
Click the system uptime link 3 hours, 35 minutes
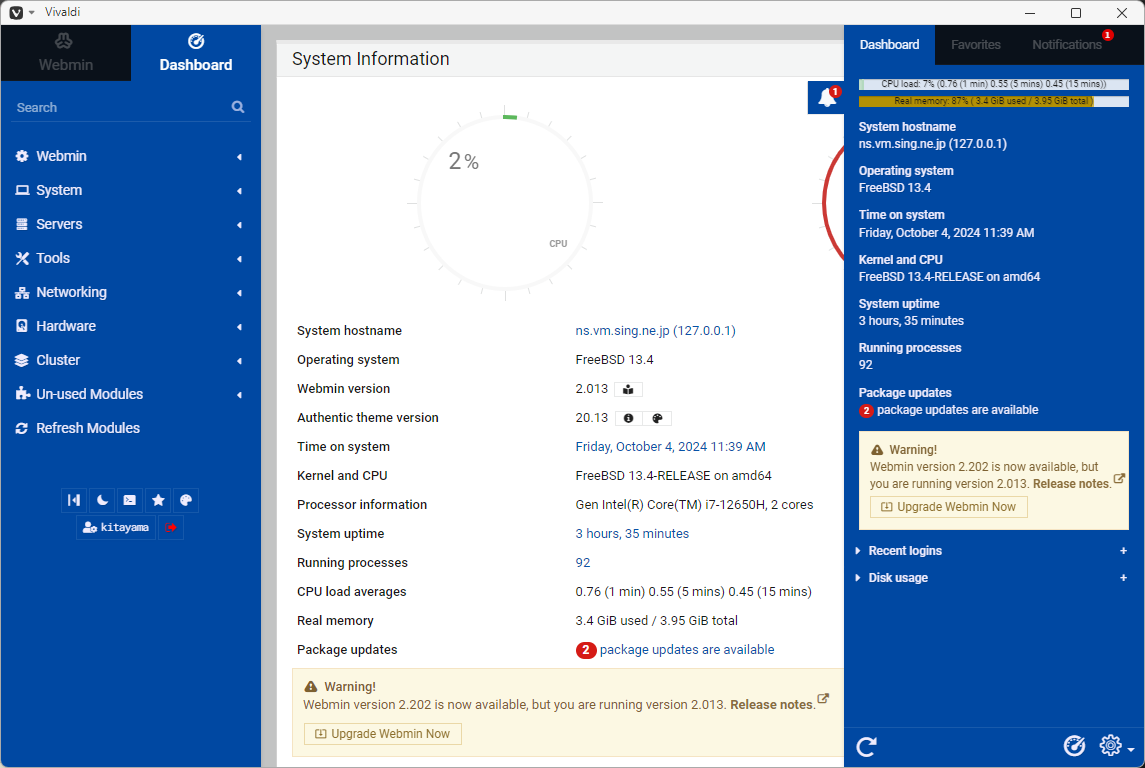pyautogui.click(x=632, y=534)
